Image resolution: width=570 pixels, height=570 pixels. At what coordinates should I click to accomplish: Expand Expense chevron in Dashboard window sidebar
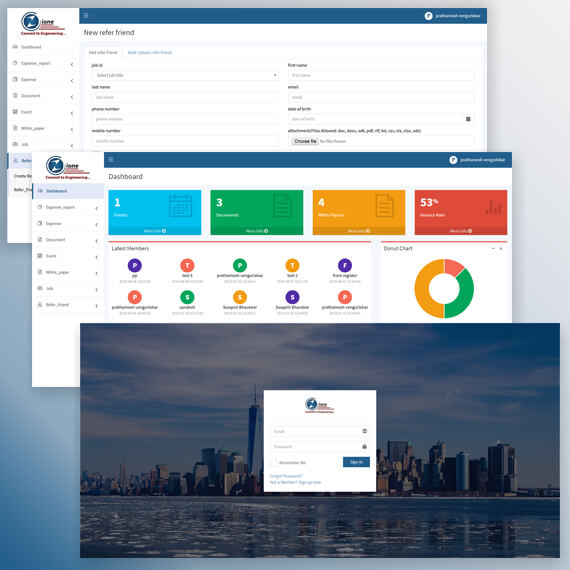coord(97,225)
